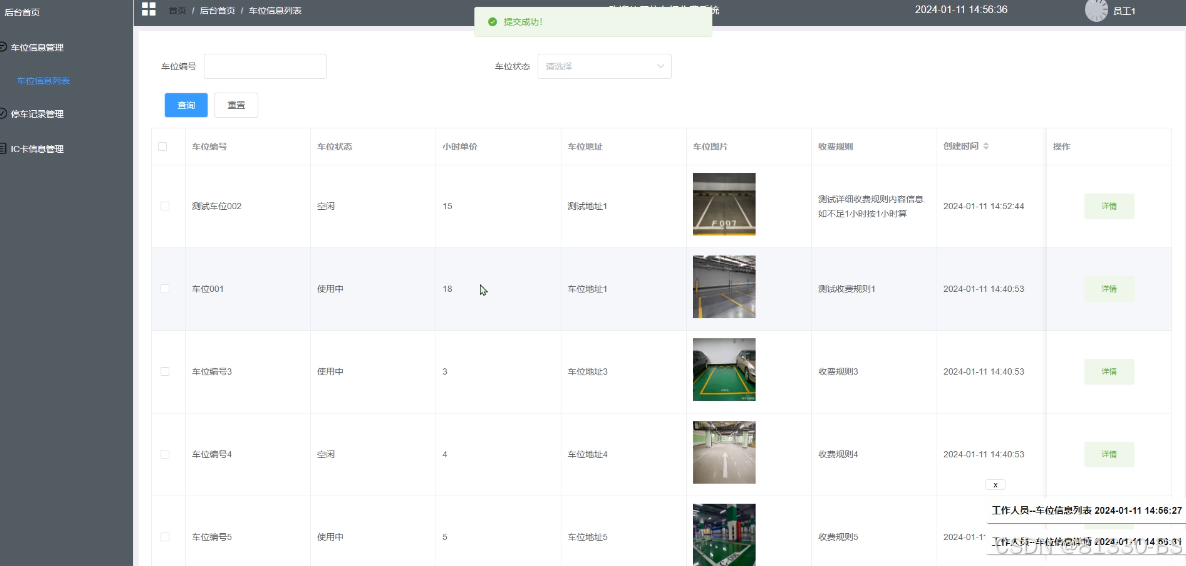Click the 收费规则 column header

[835, 146]
